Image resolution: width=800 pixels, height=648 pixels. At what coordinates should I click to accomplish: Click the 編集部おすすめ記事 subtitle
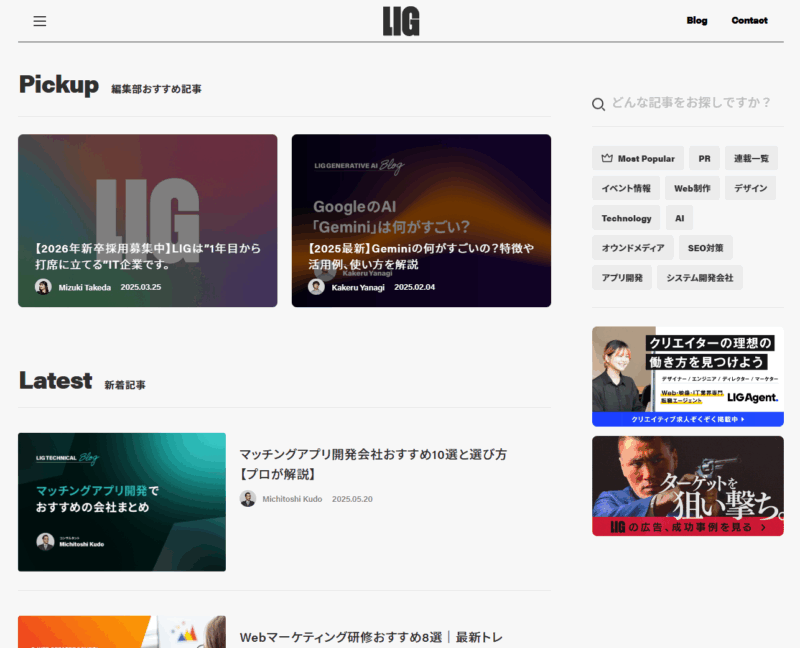[x=156, y=89]
